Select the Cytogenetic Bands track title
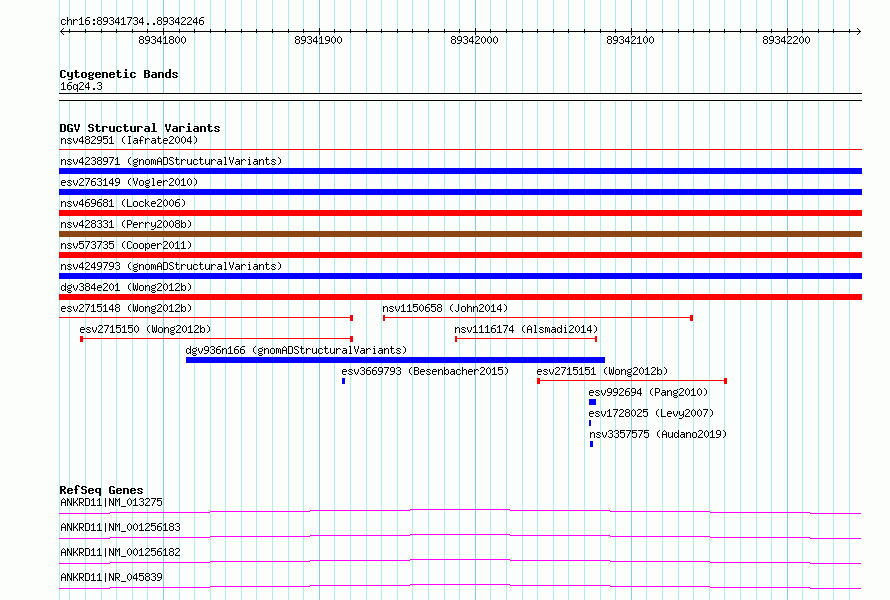Viewport: 890px width, 600px height. click(x=119, y=74)
